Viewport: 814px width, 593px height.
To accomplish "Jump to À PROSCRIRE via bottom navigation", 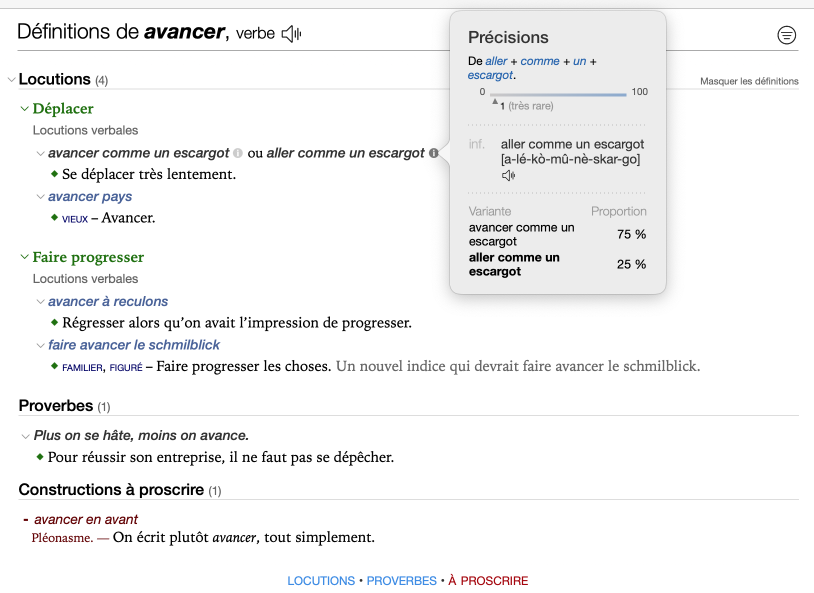I will click(488, 581).
